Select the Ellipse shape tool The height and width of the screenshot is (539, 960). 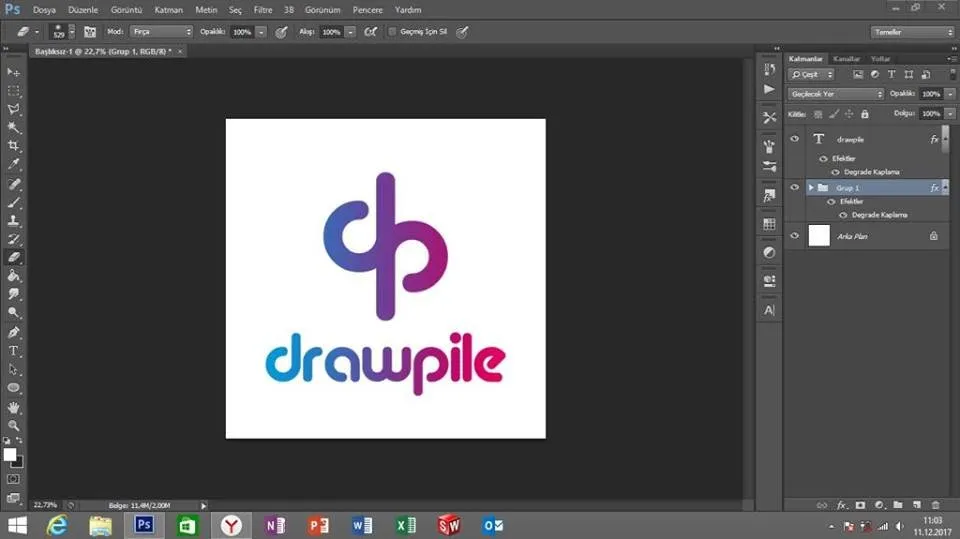pos(13,388)
